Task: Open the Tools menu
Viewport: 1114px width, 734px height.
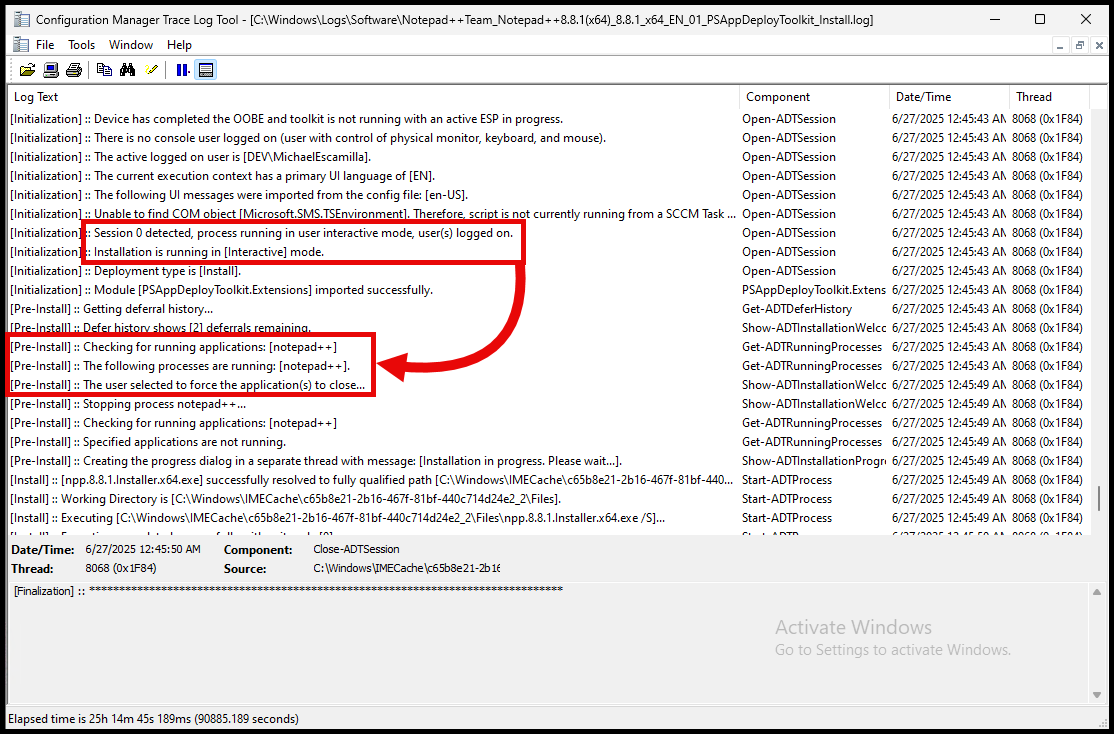Action: coord(81,44)
